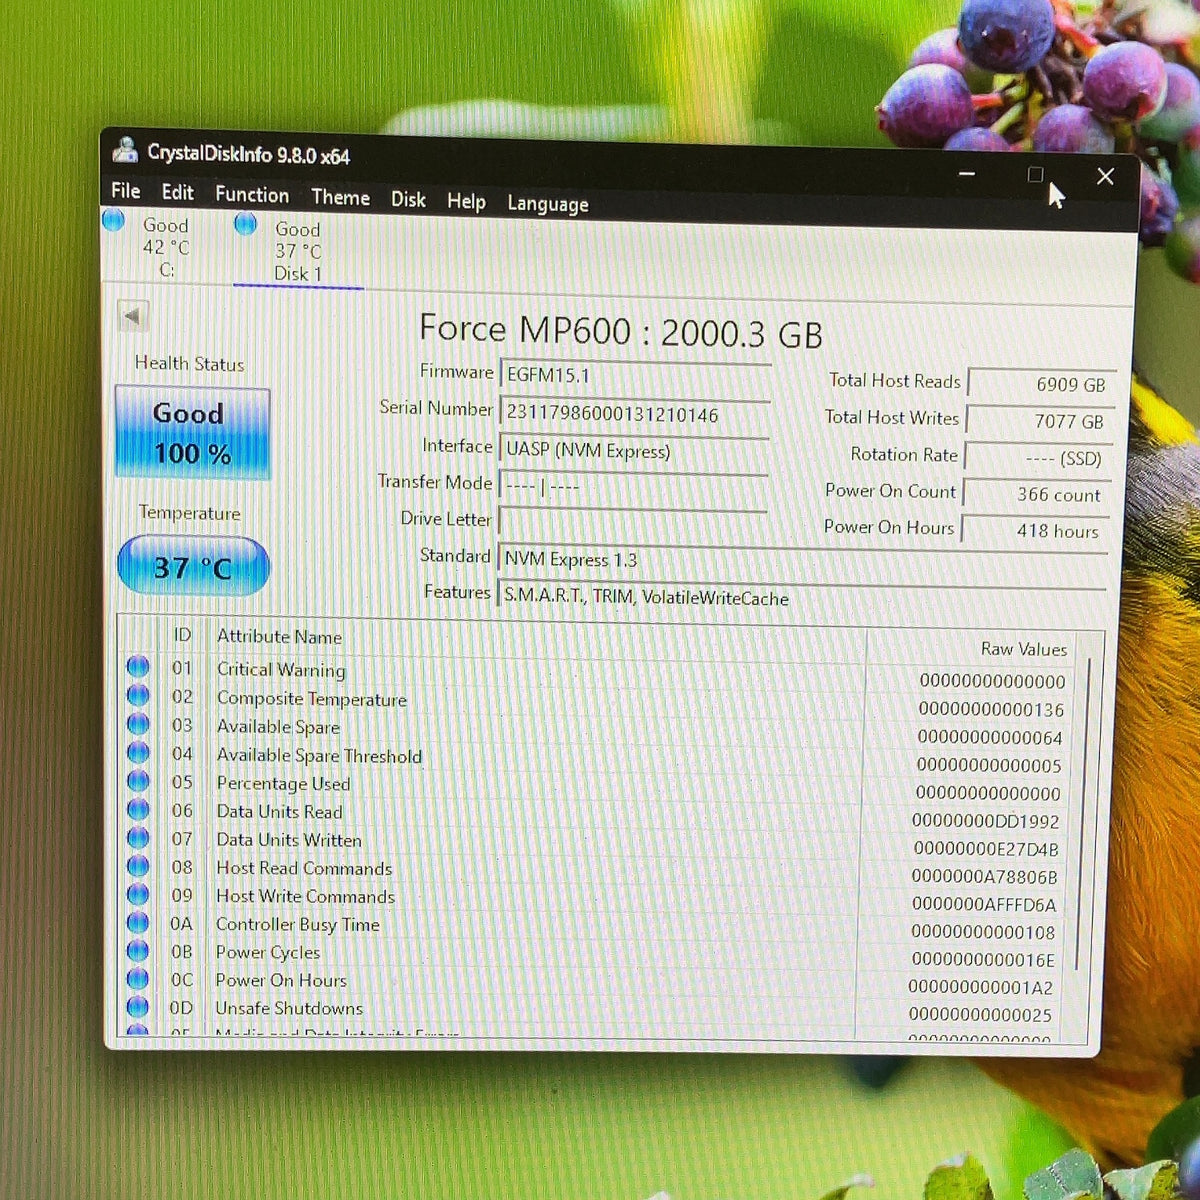
Task: Select the Critical Warning attribute name
Action: click(281, 669)
